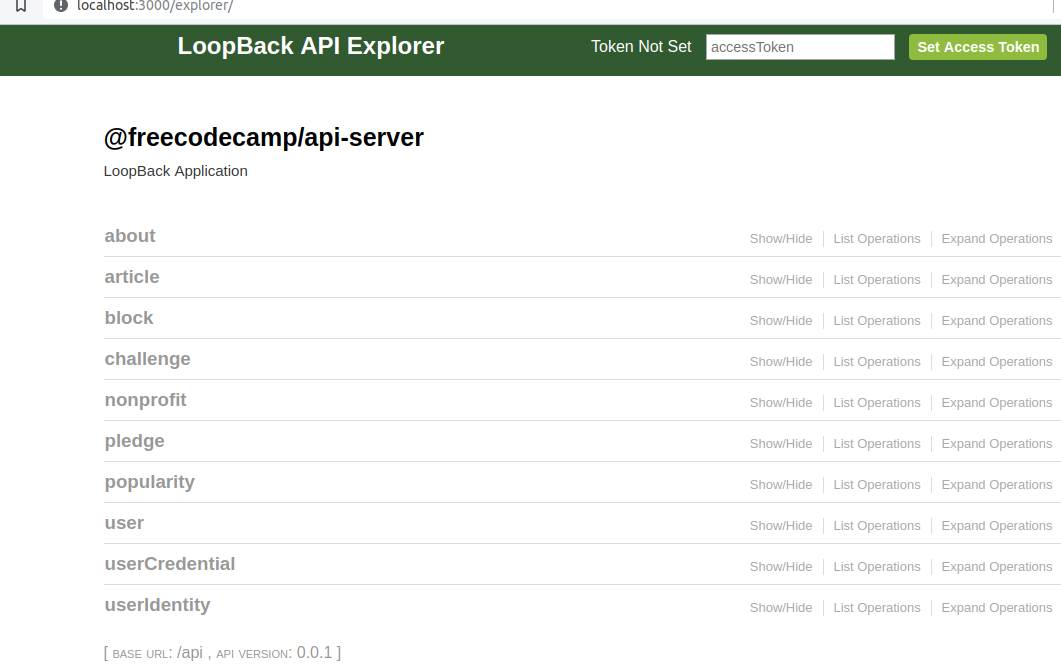Select the @freecodecamp/api-server heading link

(x=264, y=137)
